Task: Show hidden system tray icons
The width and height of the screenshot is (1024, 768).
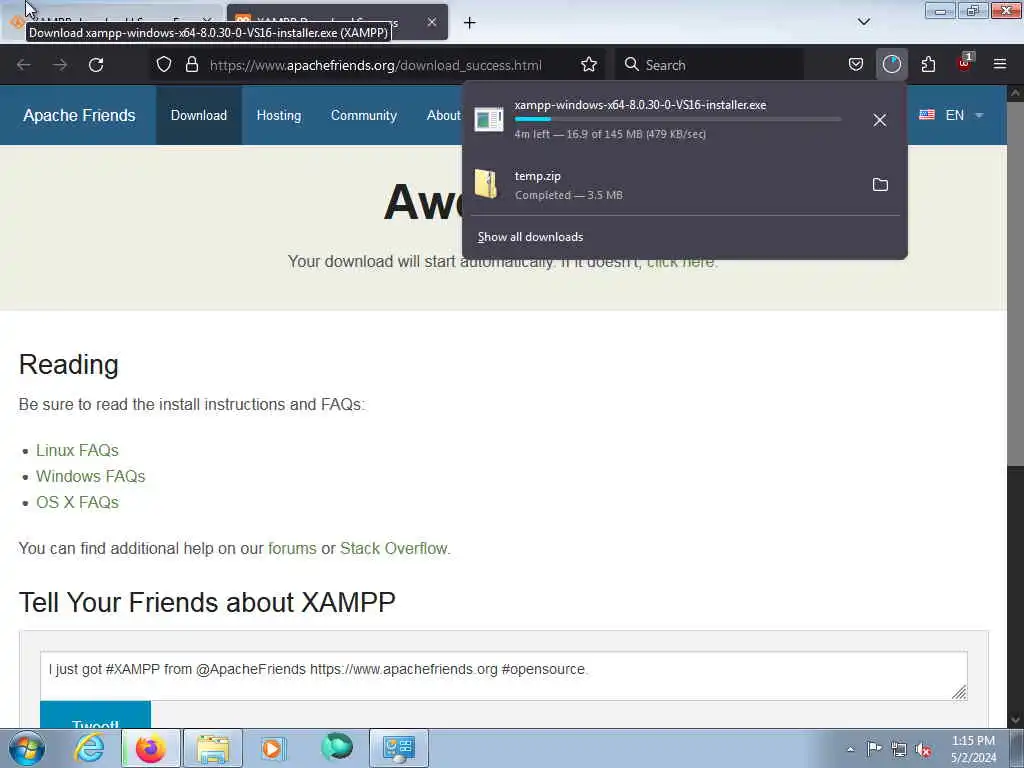Action: (x=850, y=749)
